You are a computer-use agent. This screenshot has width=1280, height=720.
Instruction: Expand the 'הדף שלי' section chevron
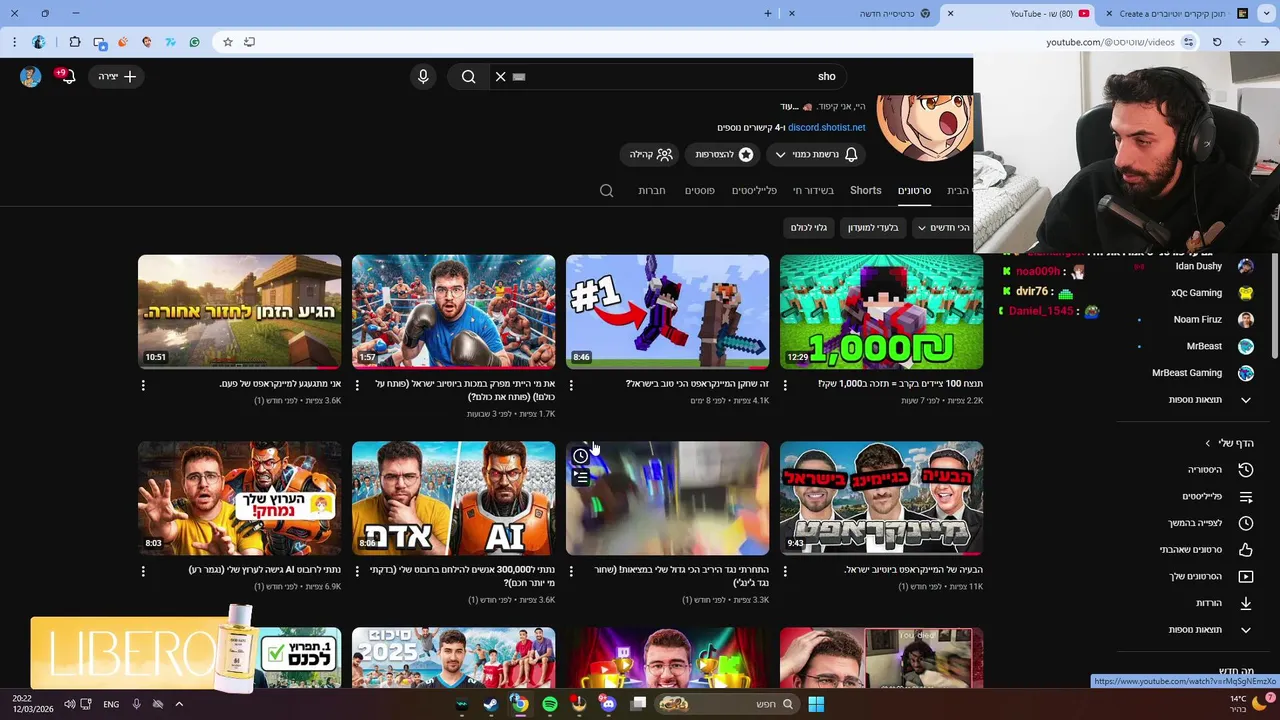(1208, 443)
